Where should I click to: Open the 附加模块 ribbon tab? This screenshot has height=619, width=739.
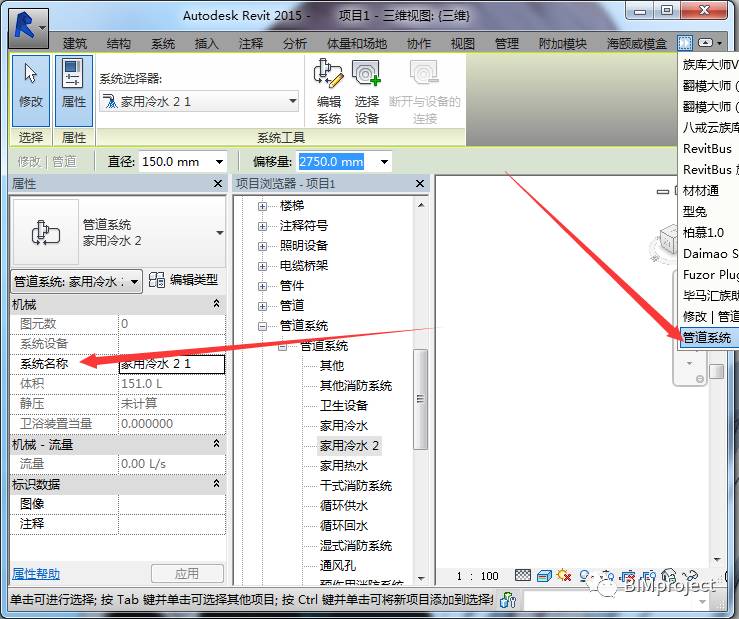point(563,43)
